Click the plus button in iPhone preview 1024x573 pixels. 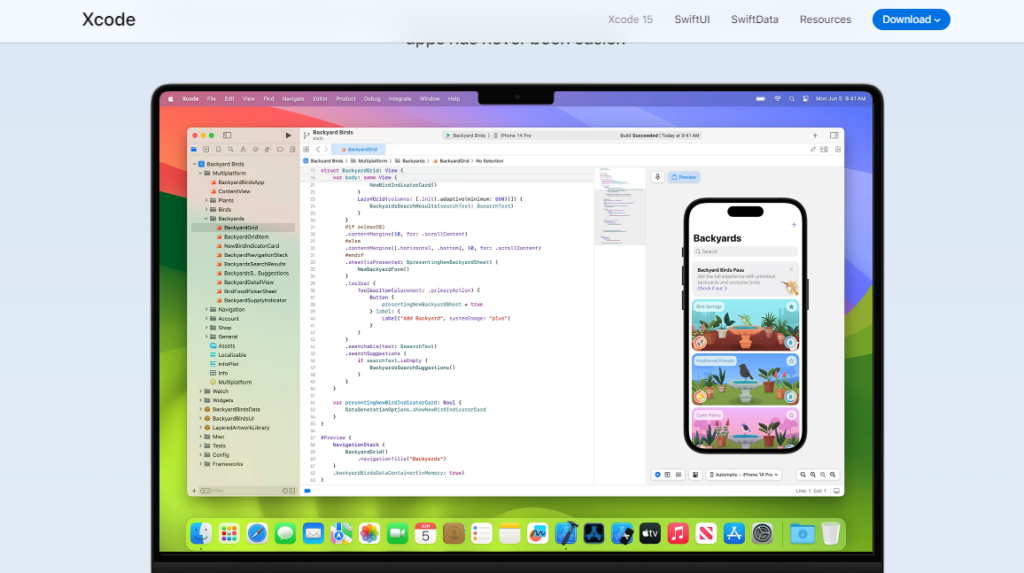point(793,225)
